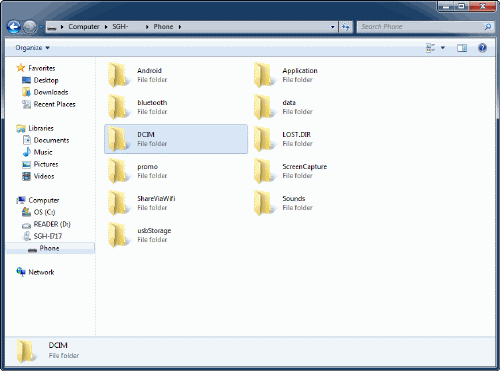Click the ScreenCapture folder icon

click(264, 171)
